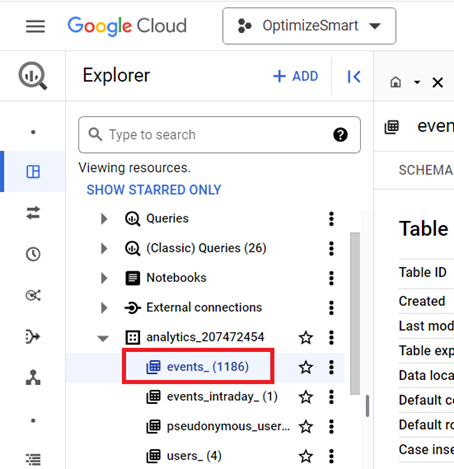Image resolution: width=454 pixels, height=469 pixels.
Task: Open the pseudonymous_user table
Action: click(228, 426)
